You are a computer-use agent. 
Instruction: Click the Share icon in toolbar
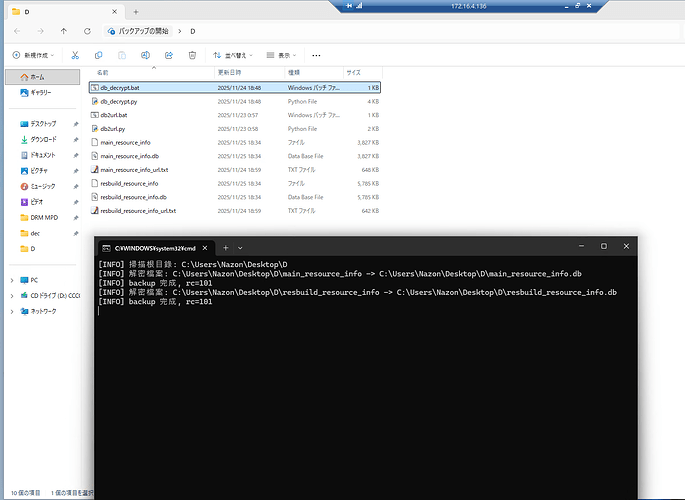pos(168,55)
